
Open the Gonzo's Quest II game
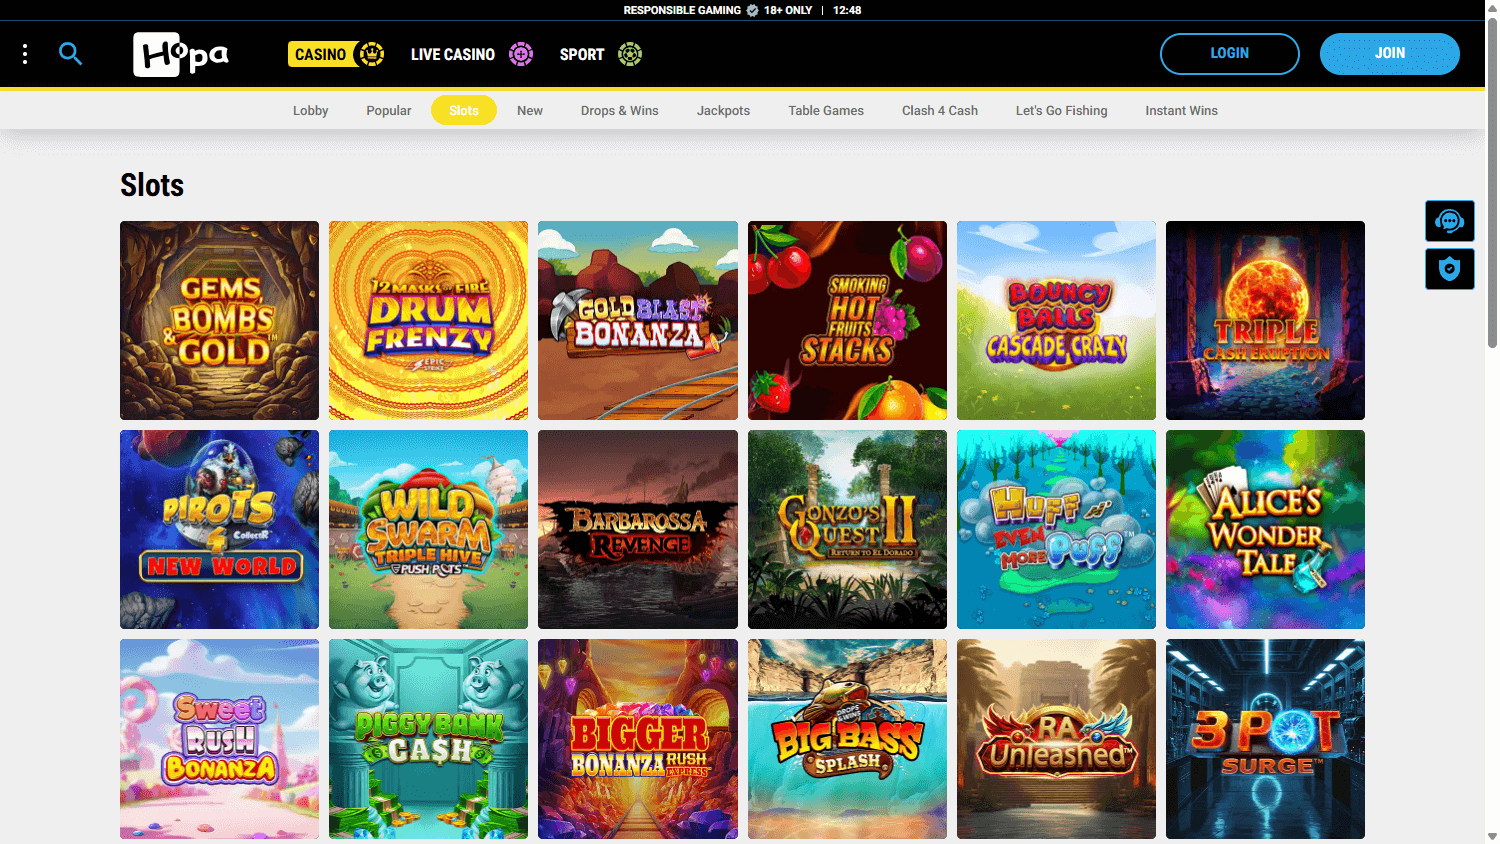(847, 529)
